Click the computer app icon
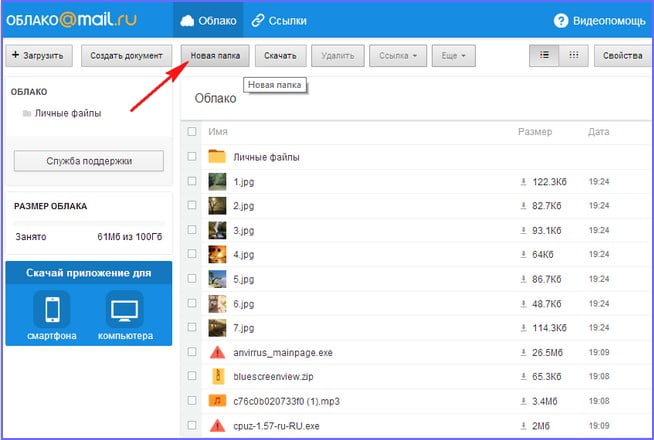Screen dimensions: 654x440 (x=125, y=309)
